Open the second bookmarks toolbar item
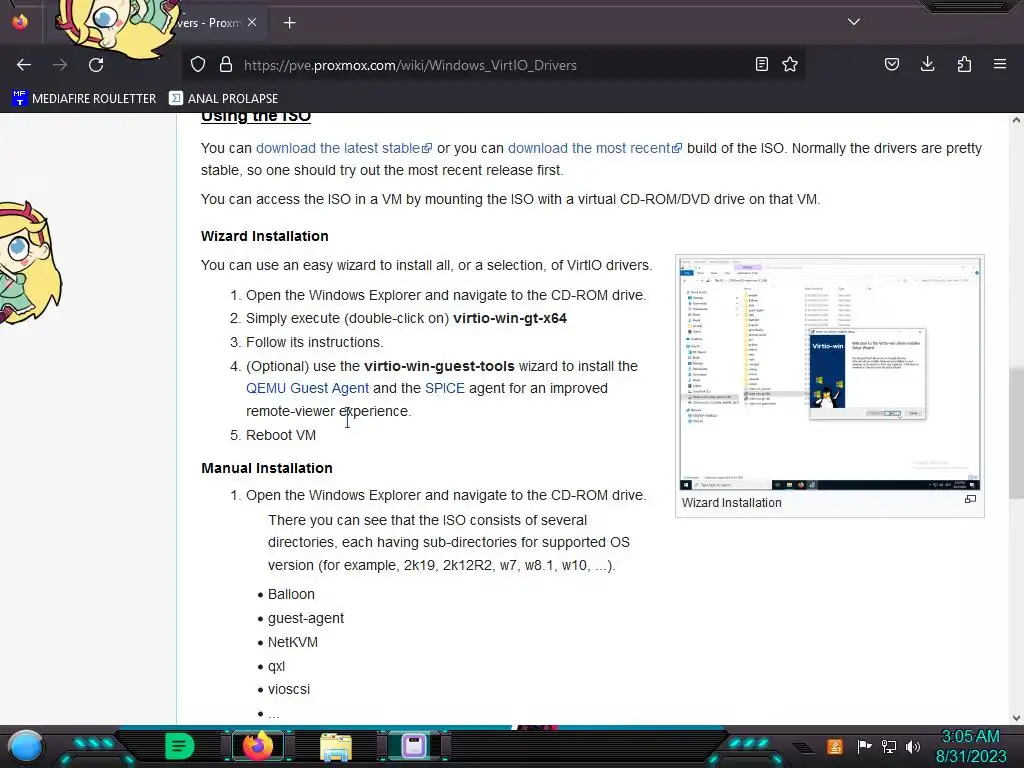1024x768 pixels. tap(223, 99)
